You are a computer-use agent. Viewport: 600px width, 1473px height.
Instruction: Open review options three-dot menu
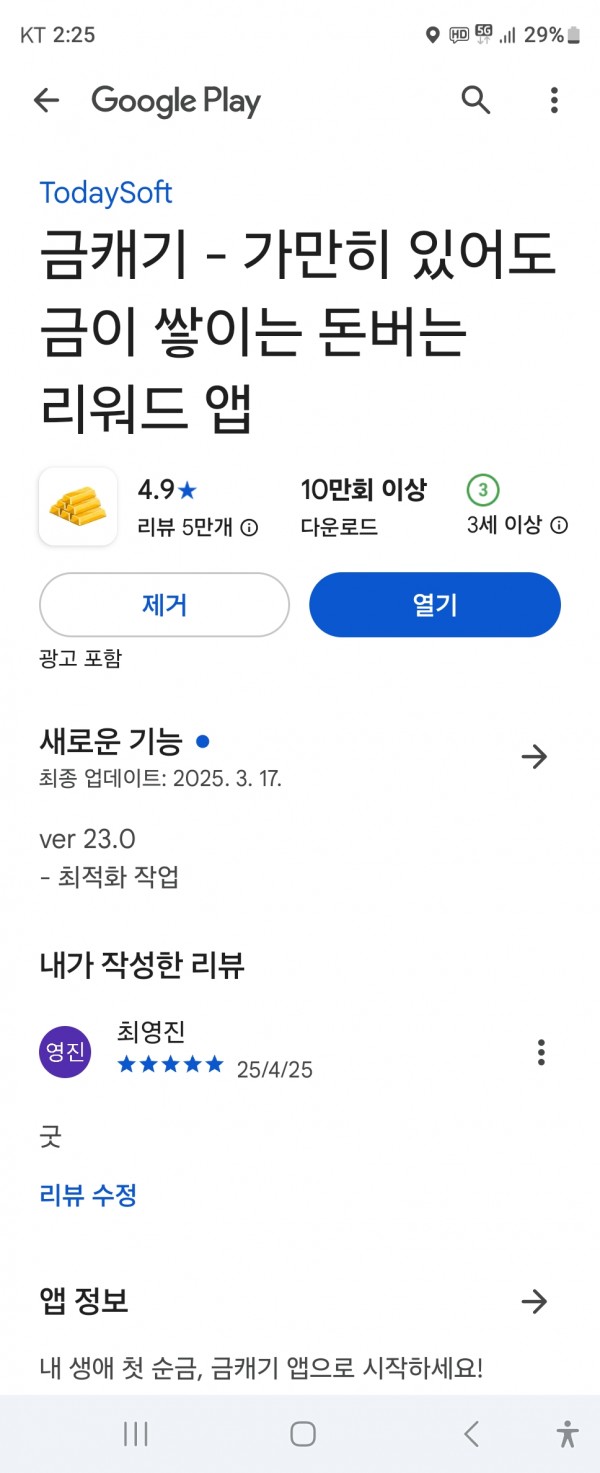coord(541,1052)
